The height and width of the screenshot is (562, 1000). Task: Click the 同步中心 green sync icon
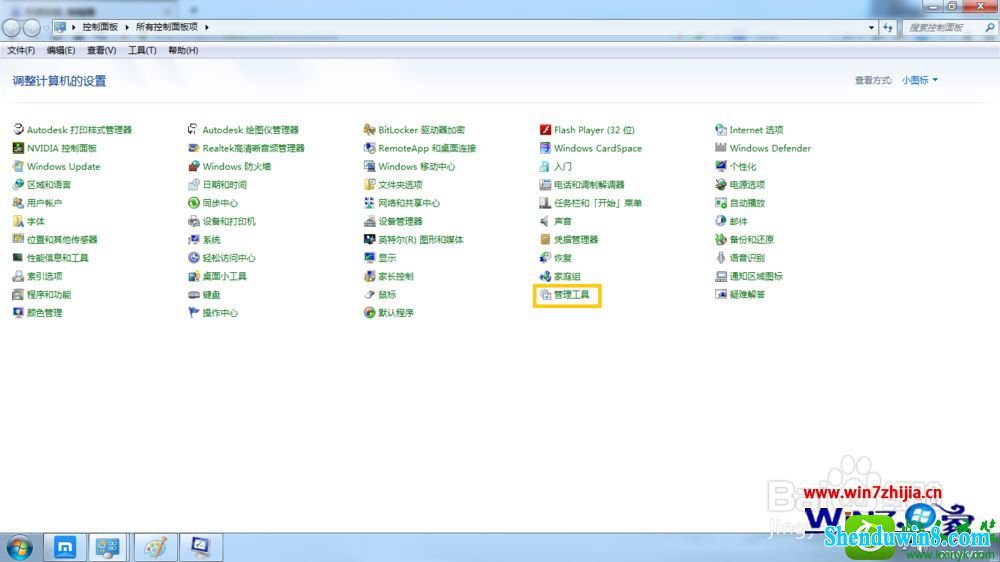[x=194, y=203]
